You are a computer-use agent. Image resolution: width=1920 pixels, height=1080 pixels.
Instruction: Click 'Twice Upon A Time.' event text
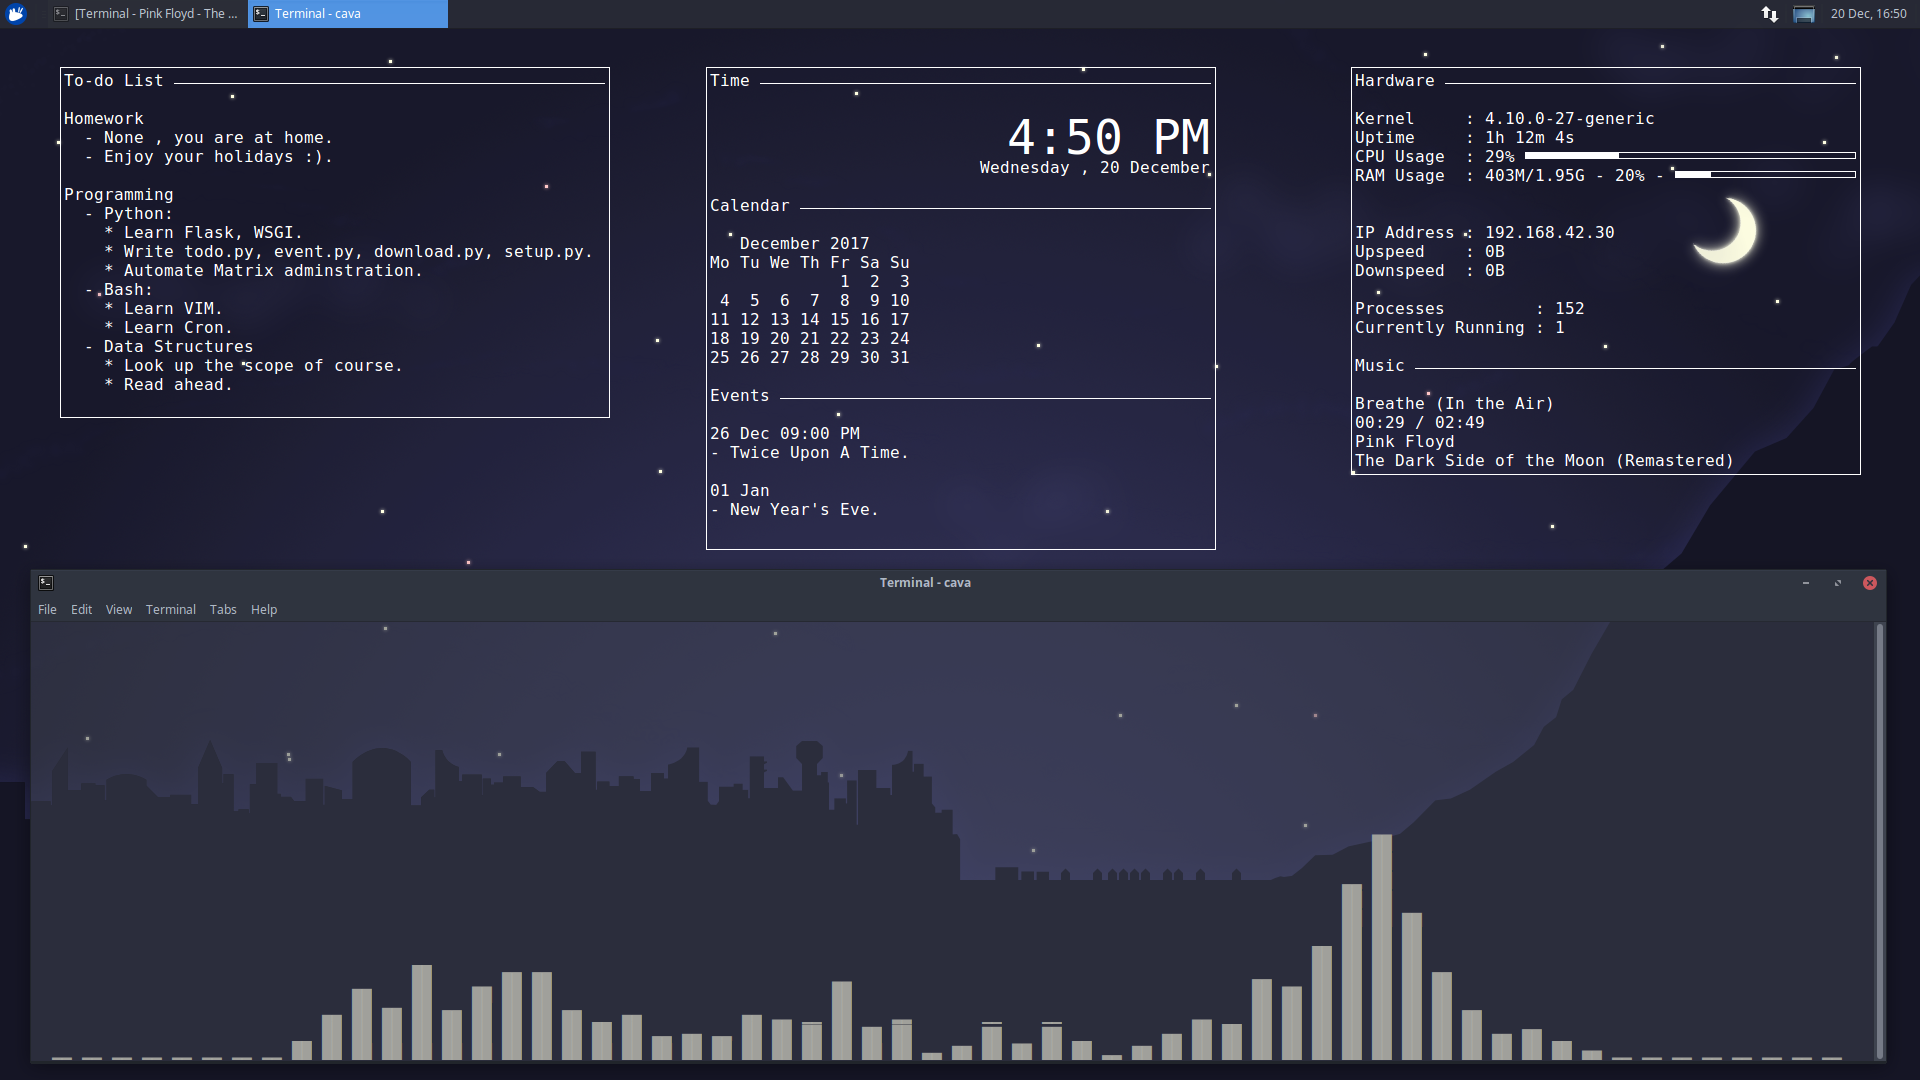819,453
